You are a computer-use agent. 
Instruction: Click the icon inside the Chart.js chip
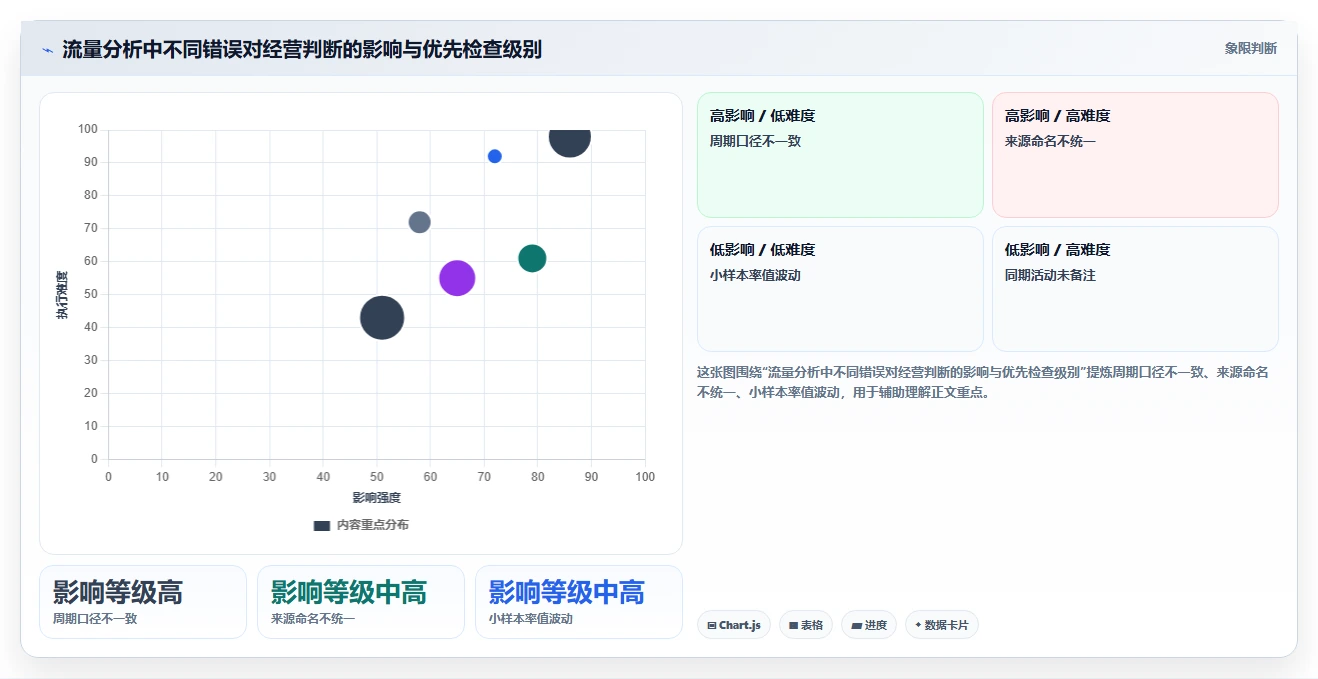[712, 626]
